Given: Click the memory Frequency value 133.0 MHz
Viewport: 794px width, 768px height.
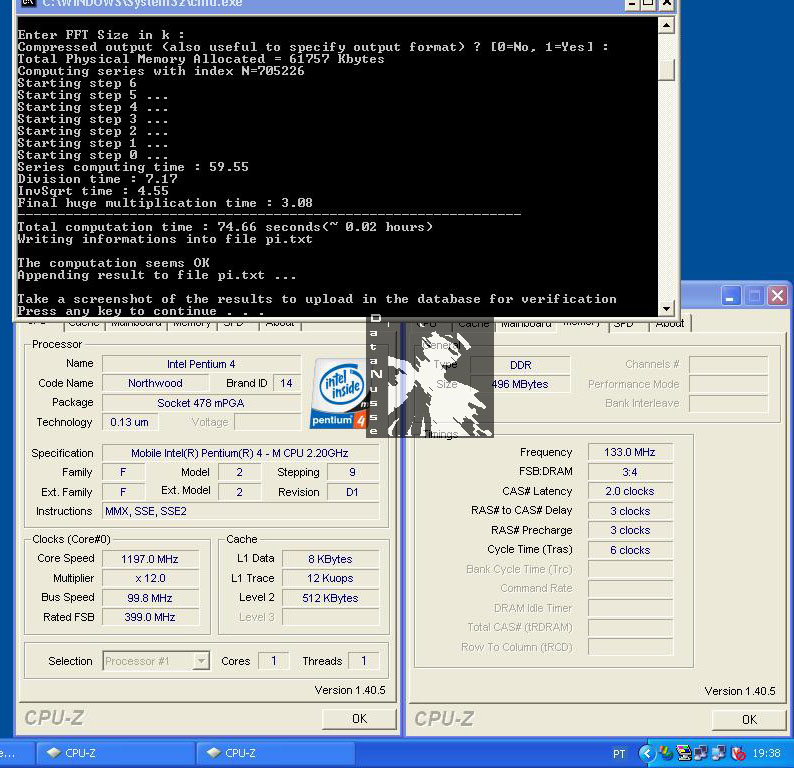Looking at the screenshot, I should coord(630,452).
